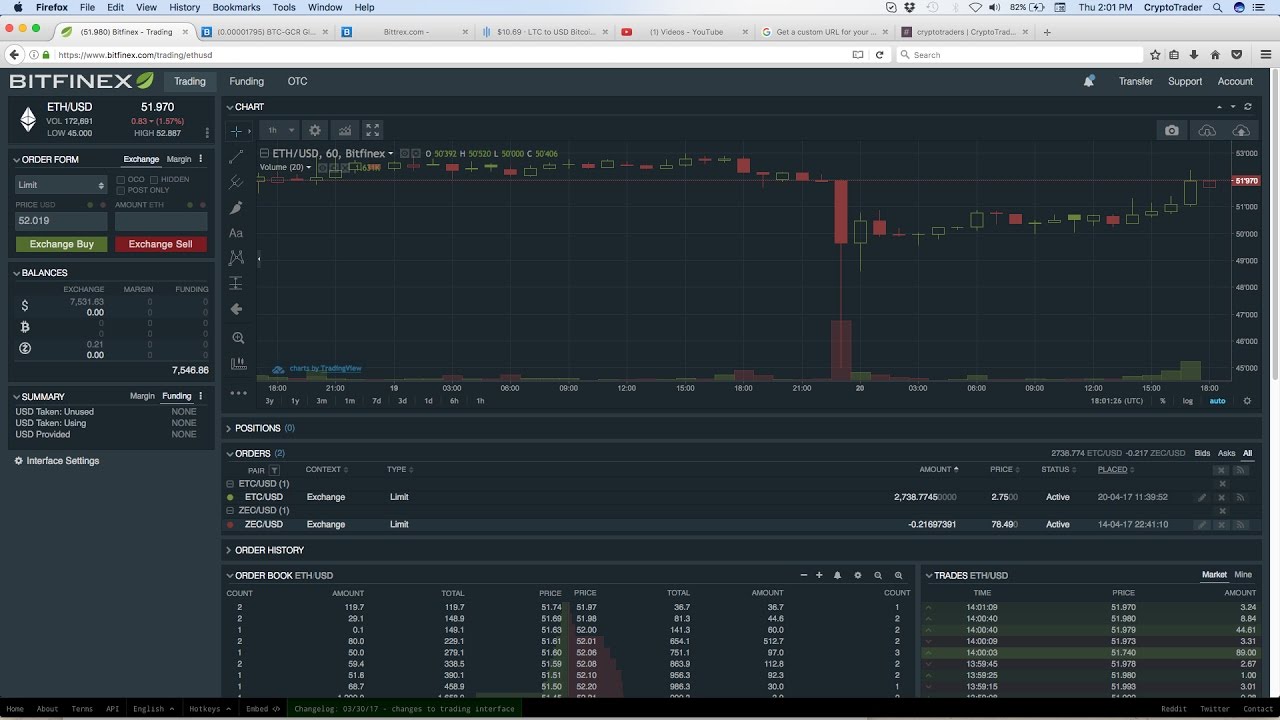
Task: Select the crosshair cursor tool
Action: click(237, 131)
